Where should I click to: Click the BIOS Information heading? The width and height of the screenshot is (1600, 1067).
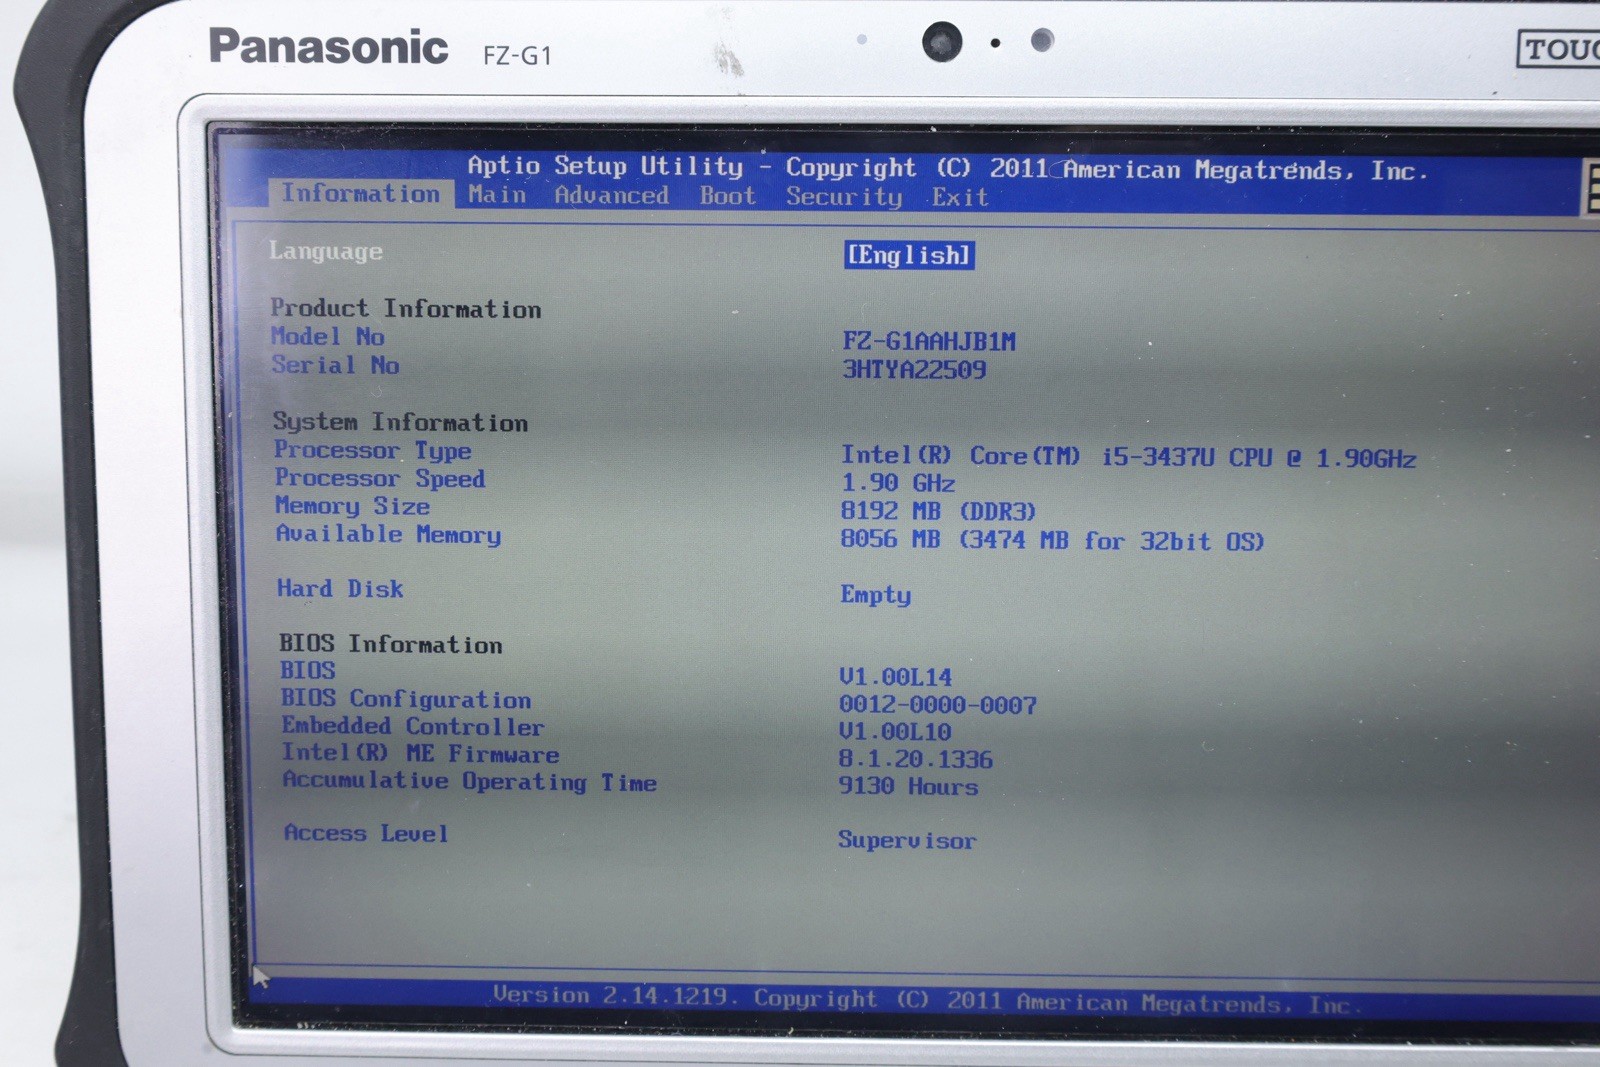pyautogui.click(x=391, y=645)
